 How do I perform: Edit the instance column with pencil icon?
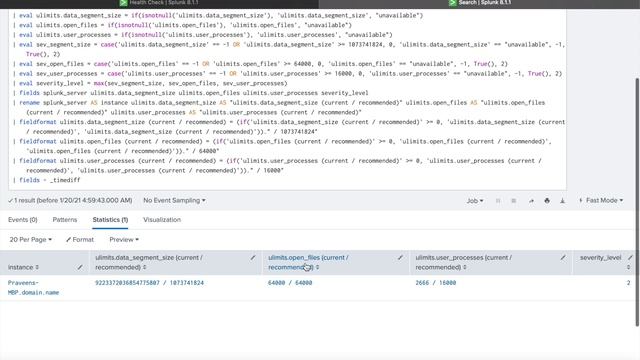pyautogui.click(x=80, y=267)
